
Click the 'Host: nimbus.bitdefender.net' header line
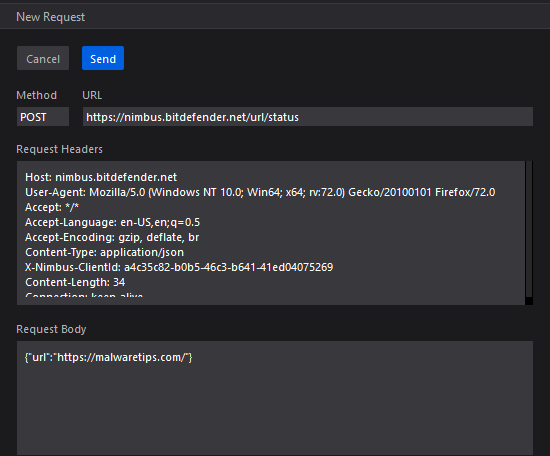[x=101, y=177]
